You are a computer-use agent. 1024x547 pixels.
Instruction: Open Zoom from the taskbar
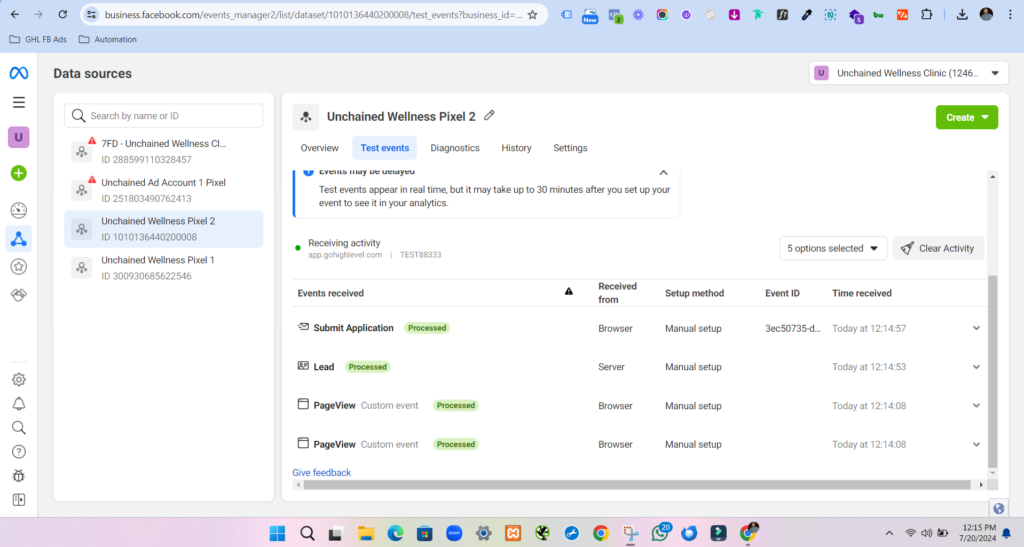pyautogui.click(x=454, y=533)
